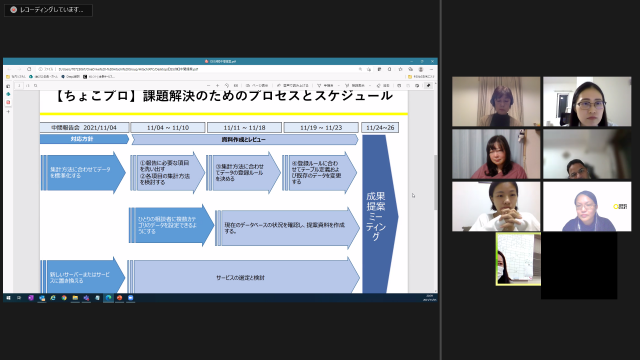Screen dimensions: 640x360
Task: Open the page view (ページ表示) options
Action: point(257,85)
